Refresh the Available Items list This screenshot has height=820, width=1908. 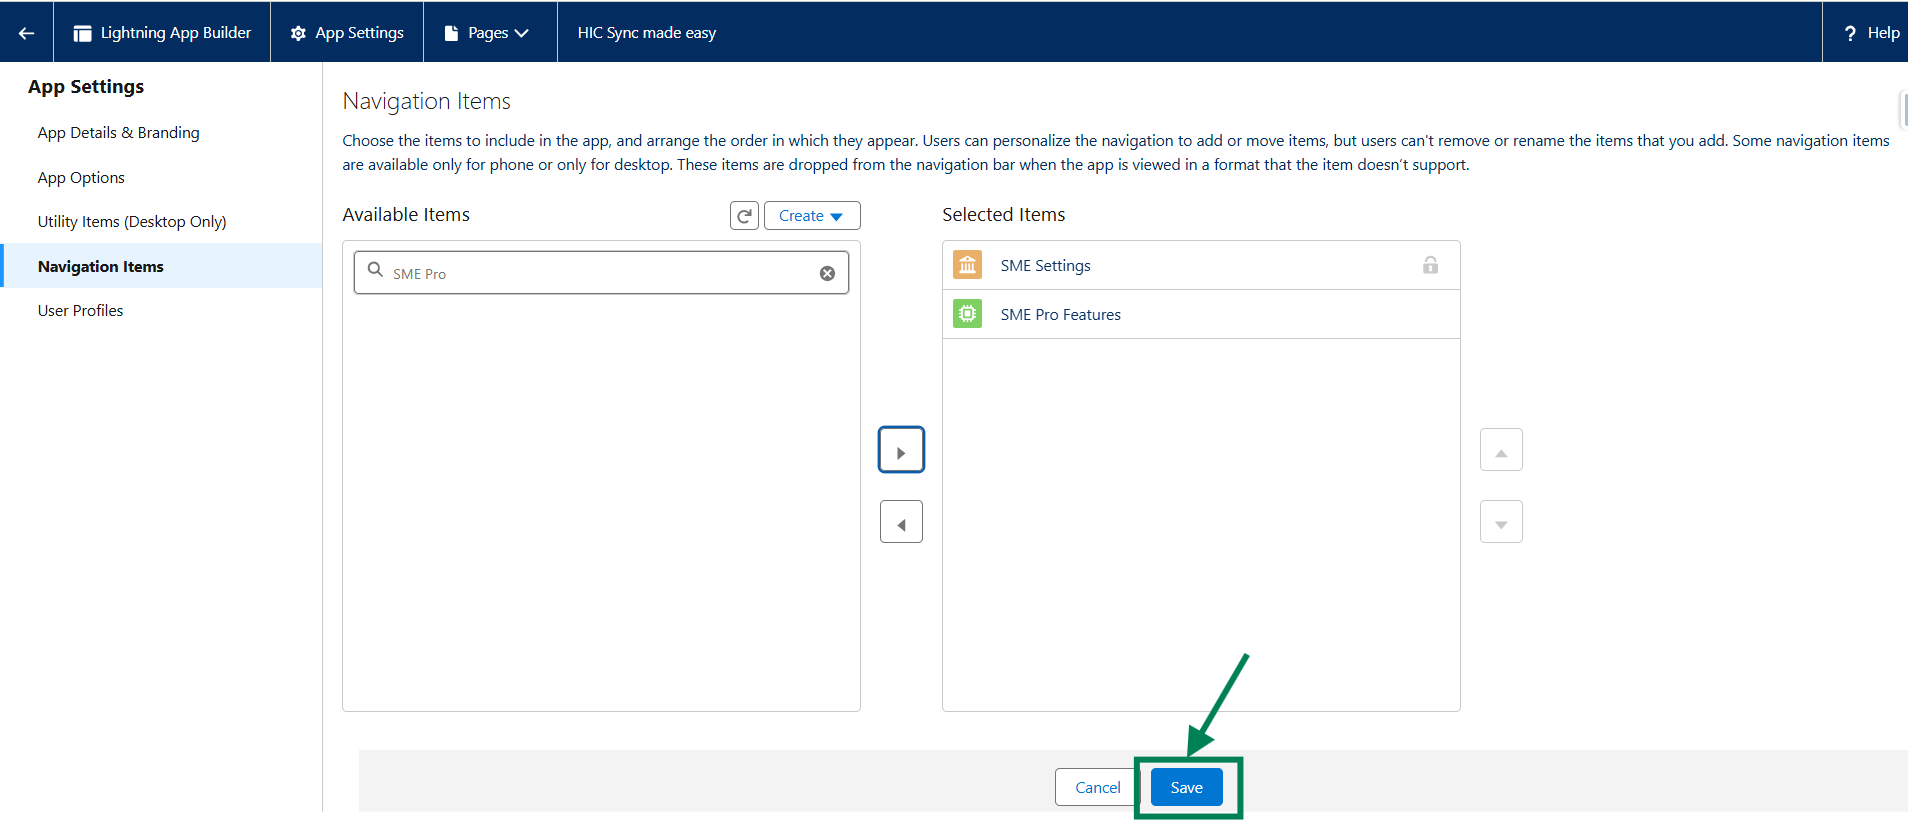tap(744, 216)
